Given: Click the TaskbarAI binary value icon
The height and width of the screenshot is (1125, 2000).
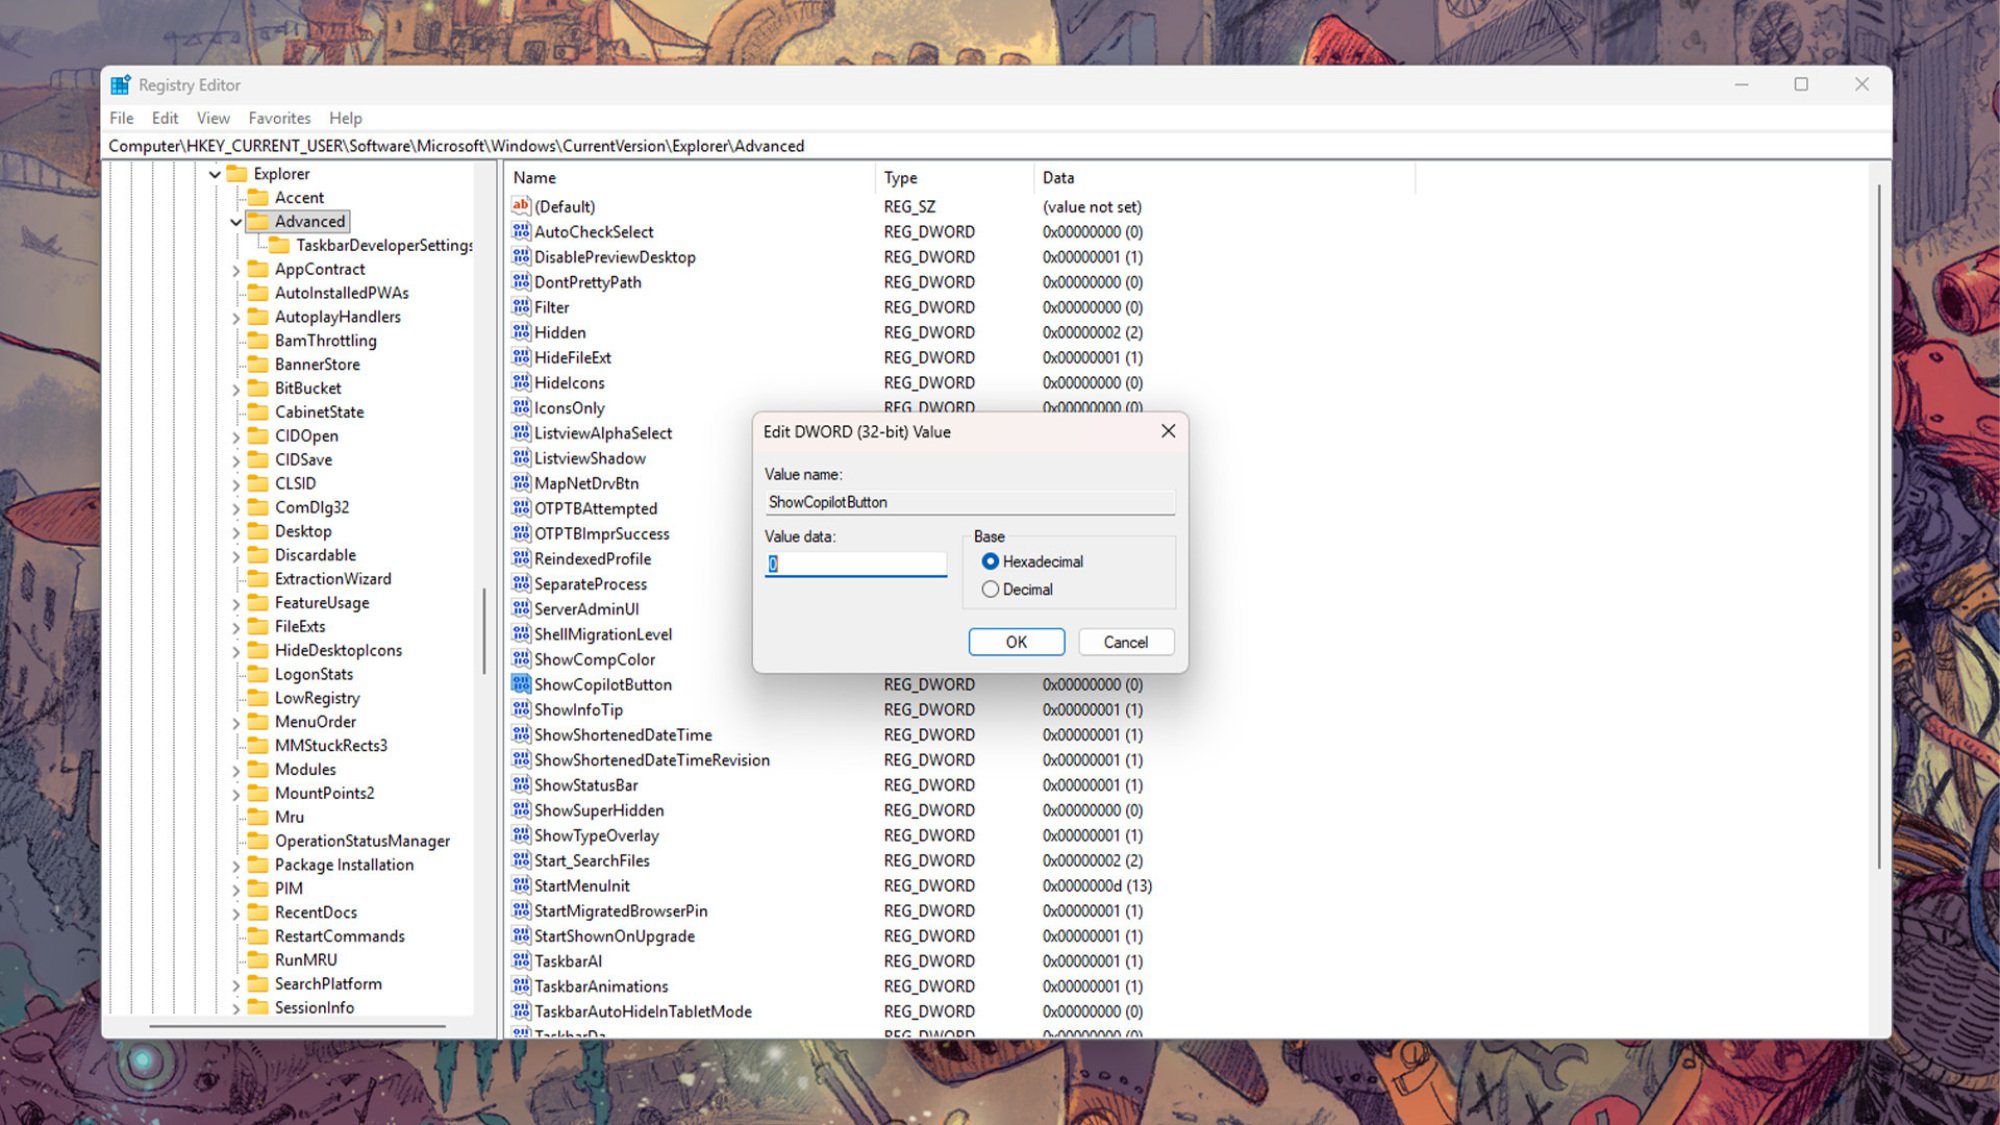Looking at the screenshot, I should (x=520, y=961).
